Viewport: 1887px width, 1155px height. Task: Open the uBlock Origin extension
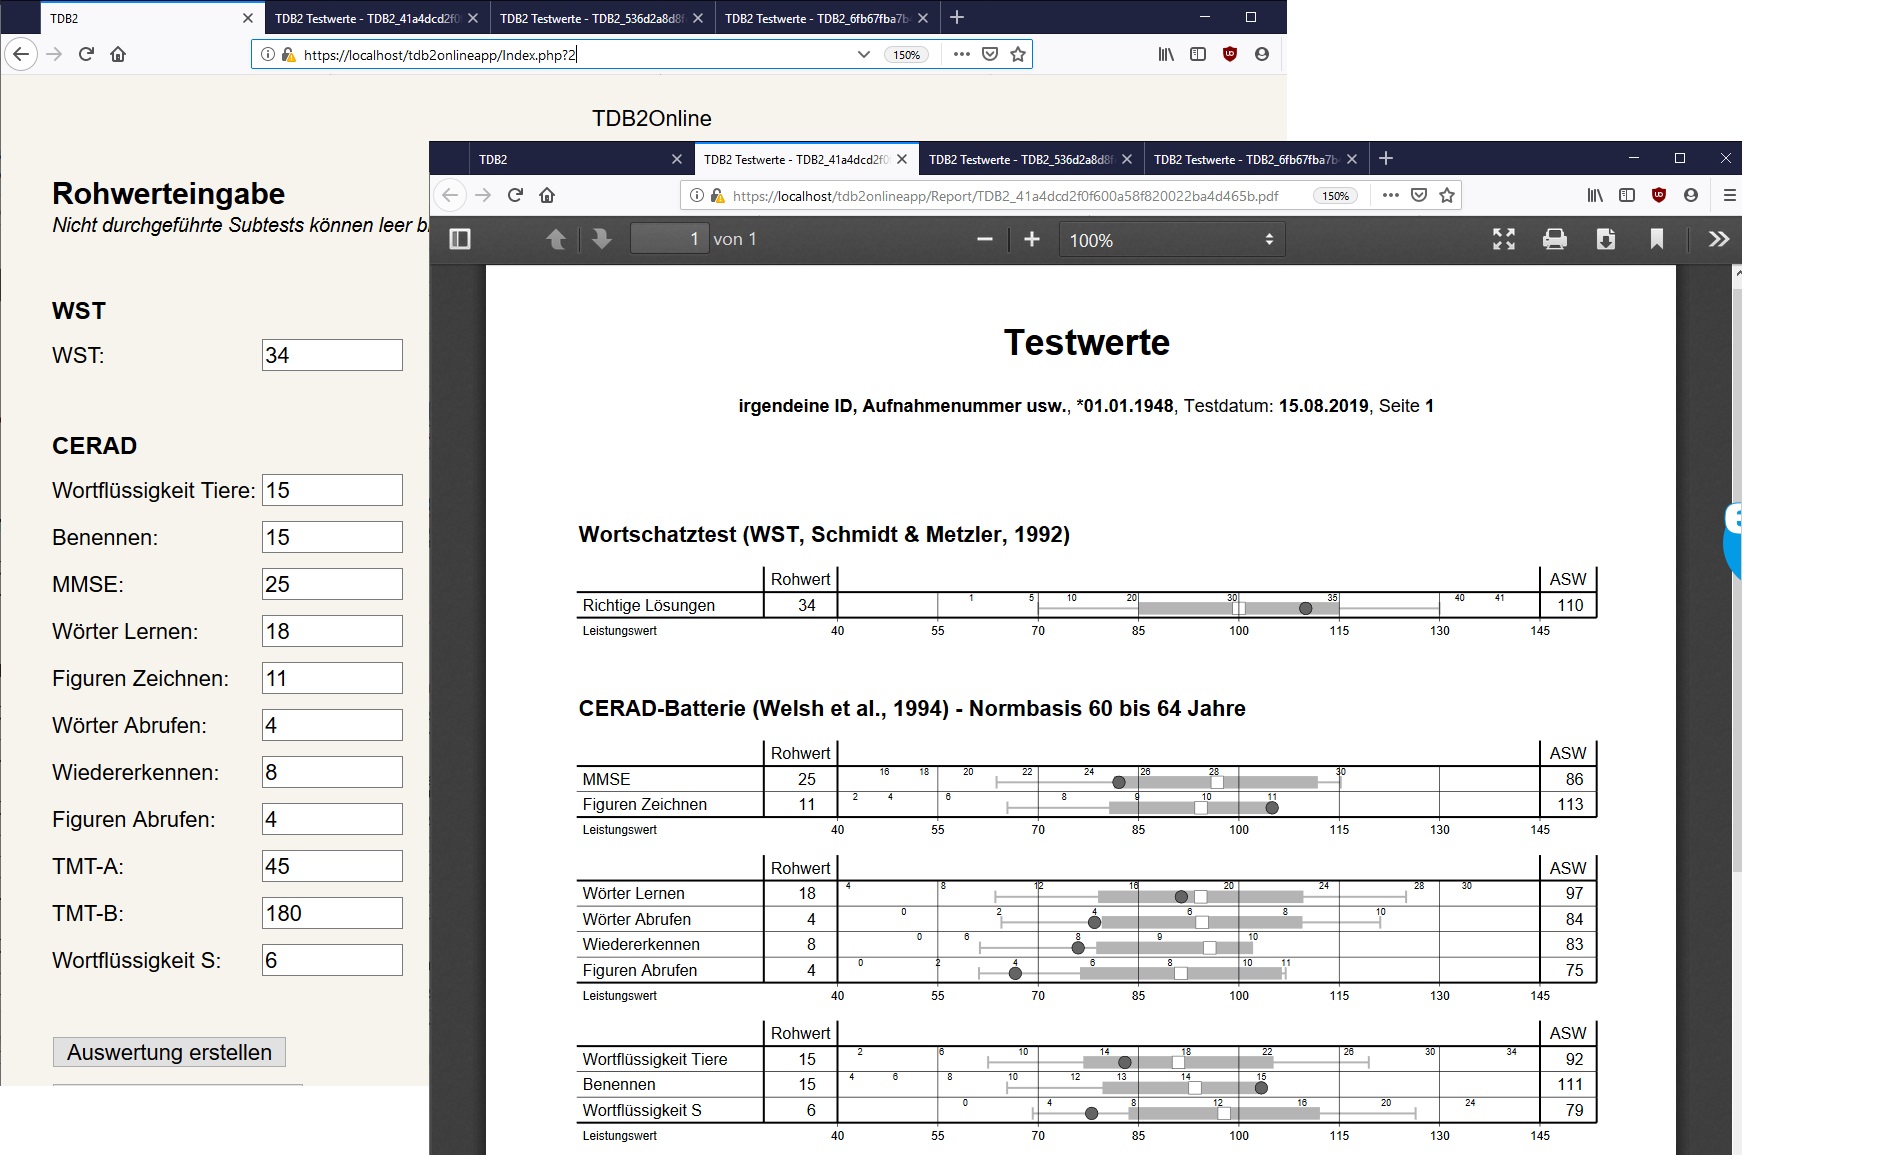pos(1659,195)
